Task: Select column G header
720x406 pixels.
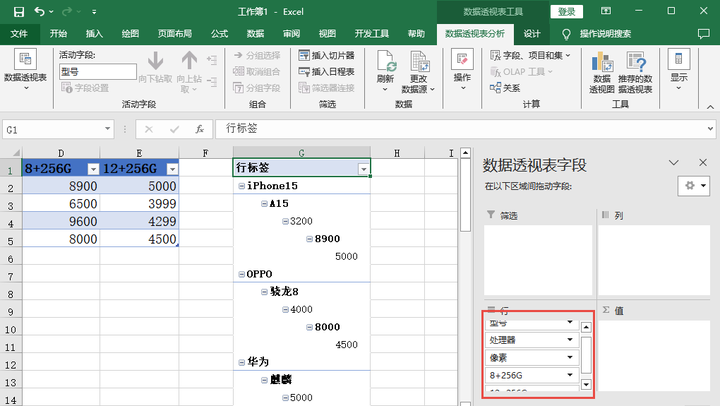Action: pos(302,152)
